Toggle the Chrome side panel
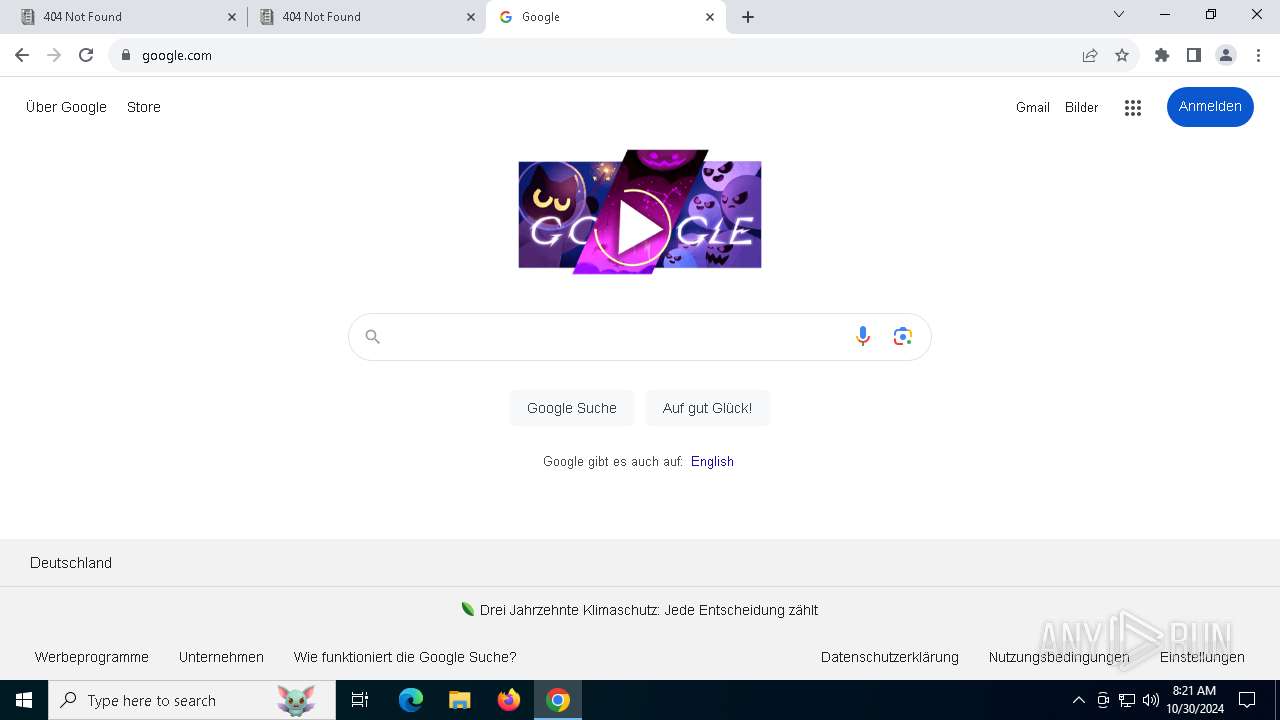 pyautogui.click(x=1194, y=55)
